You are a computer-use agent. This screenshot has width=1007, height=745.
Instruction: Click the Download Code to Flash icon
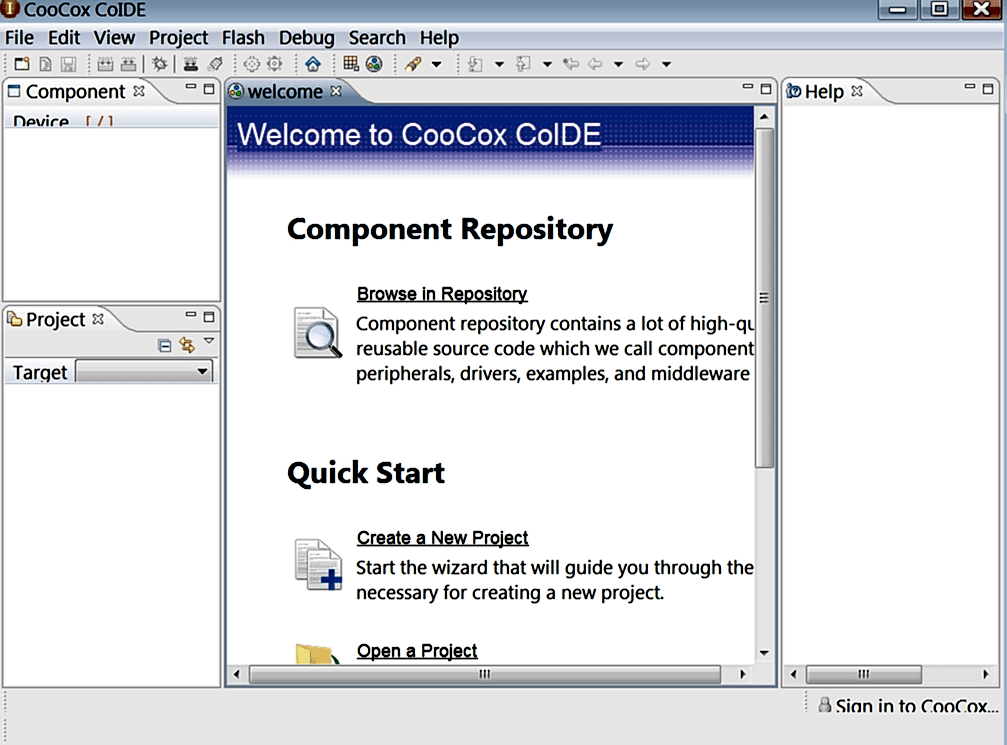point(189,64)
